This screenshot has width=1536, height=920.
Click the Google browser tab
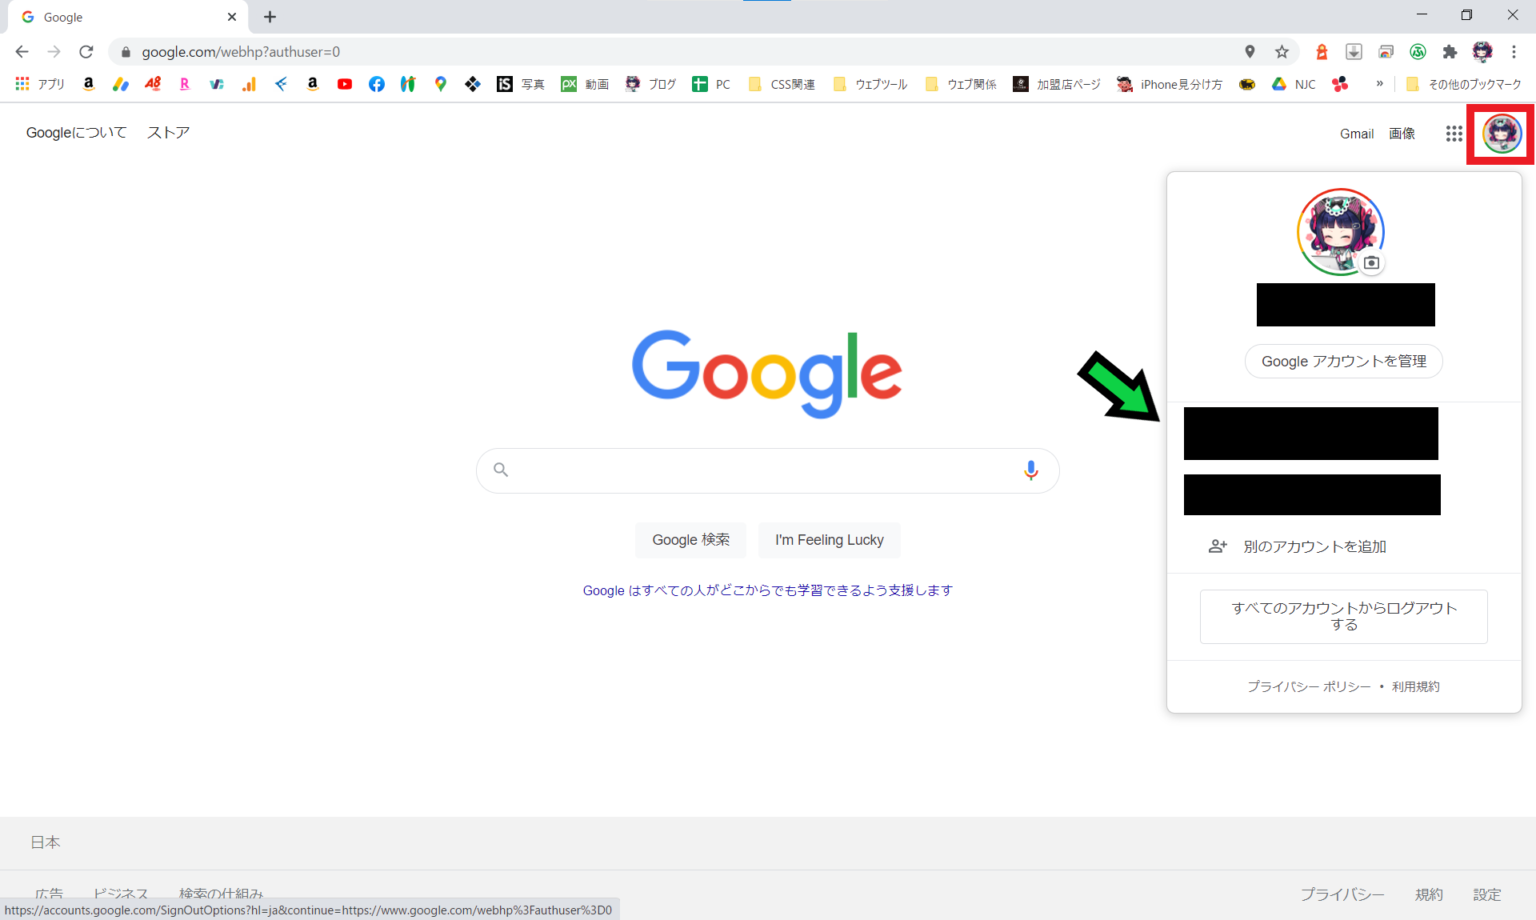tap(120, 17)
